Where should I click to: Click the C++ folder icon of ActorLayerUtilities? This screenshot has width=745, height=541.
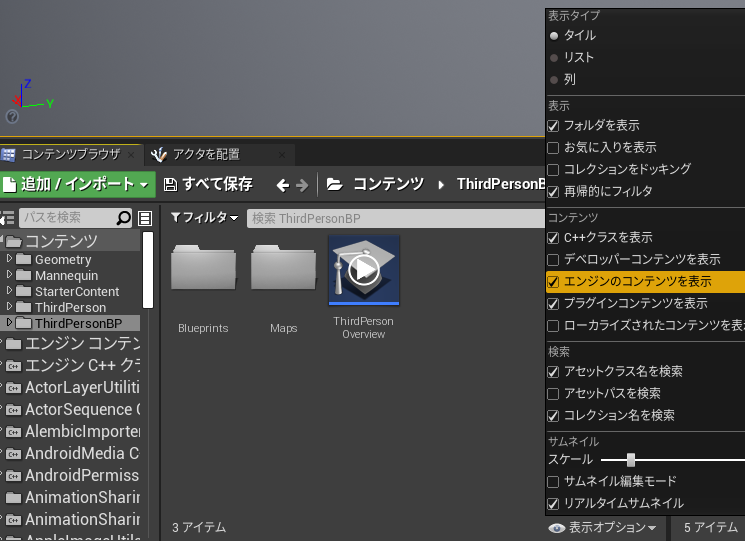pos(14,388)
